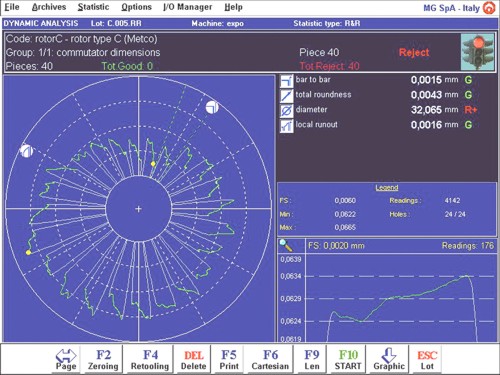Click the Legend link heading
The image size is (500, 375).
(387, 188)
